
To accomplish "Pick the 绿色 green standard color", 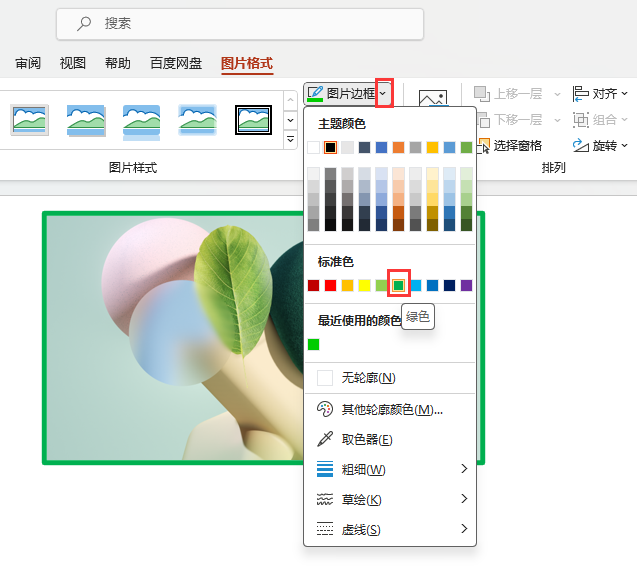I will [399, 286].
